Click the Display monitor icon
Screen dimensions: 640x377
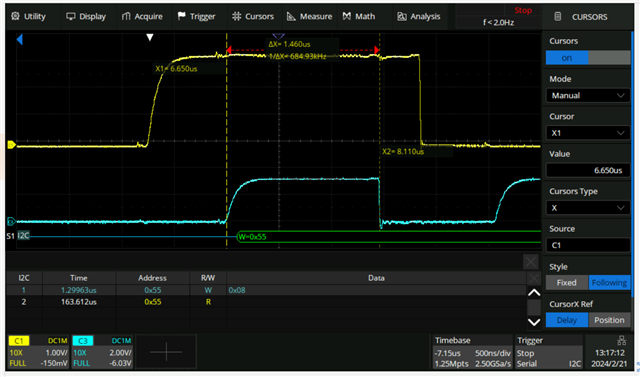tap(71, 16)
